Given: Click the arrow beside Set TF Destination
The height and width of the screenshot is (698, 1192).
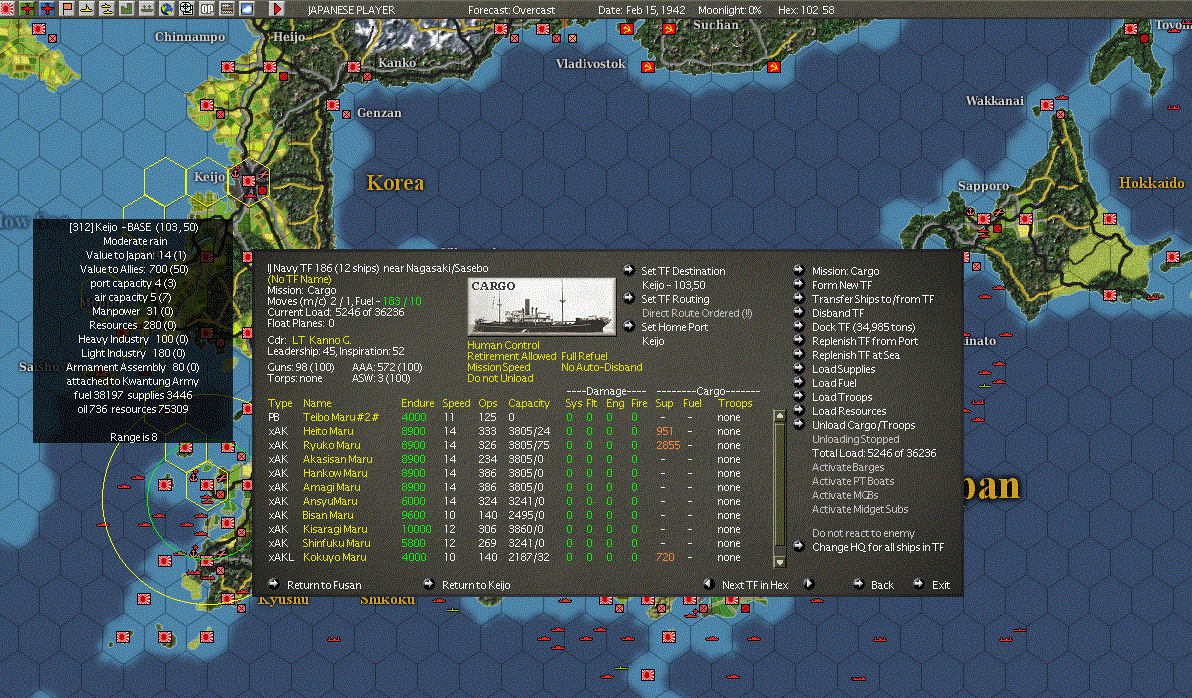Looking at the screenshot, I should point(629,270).
